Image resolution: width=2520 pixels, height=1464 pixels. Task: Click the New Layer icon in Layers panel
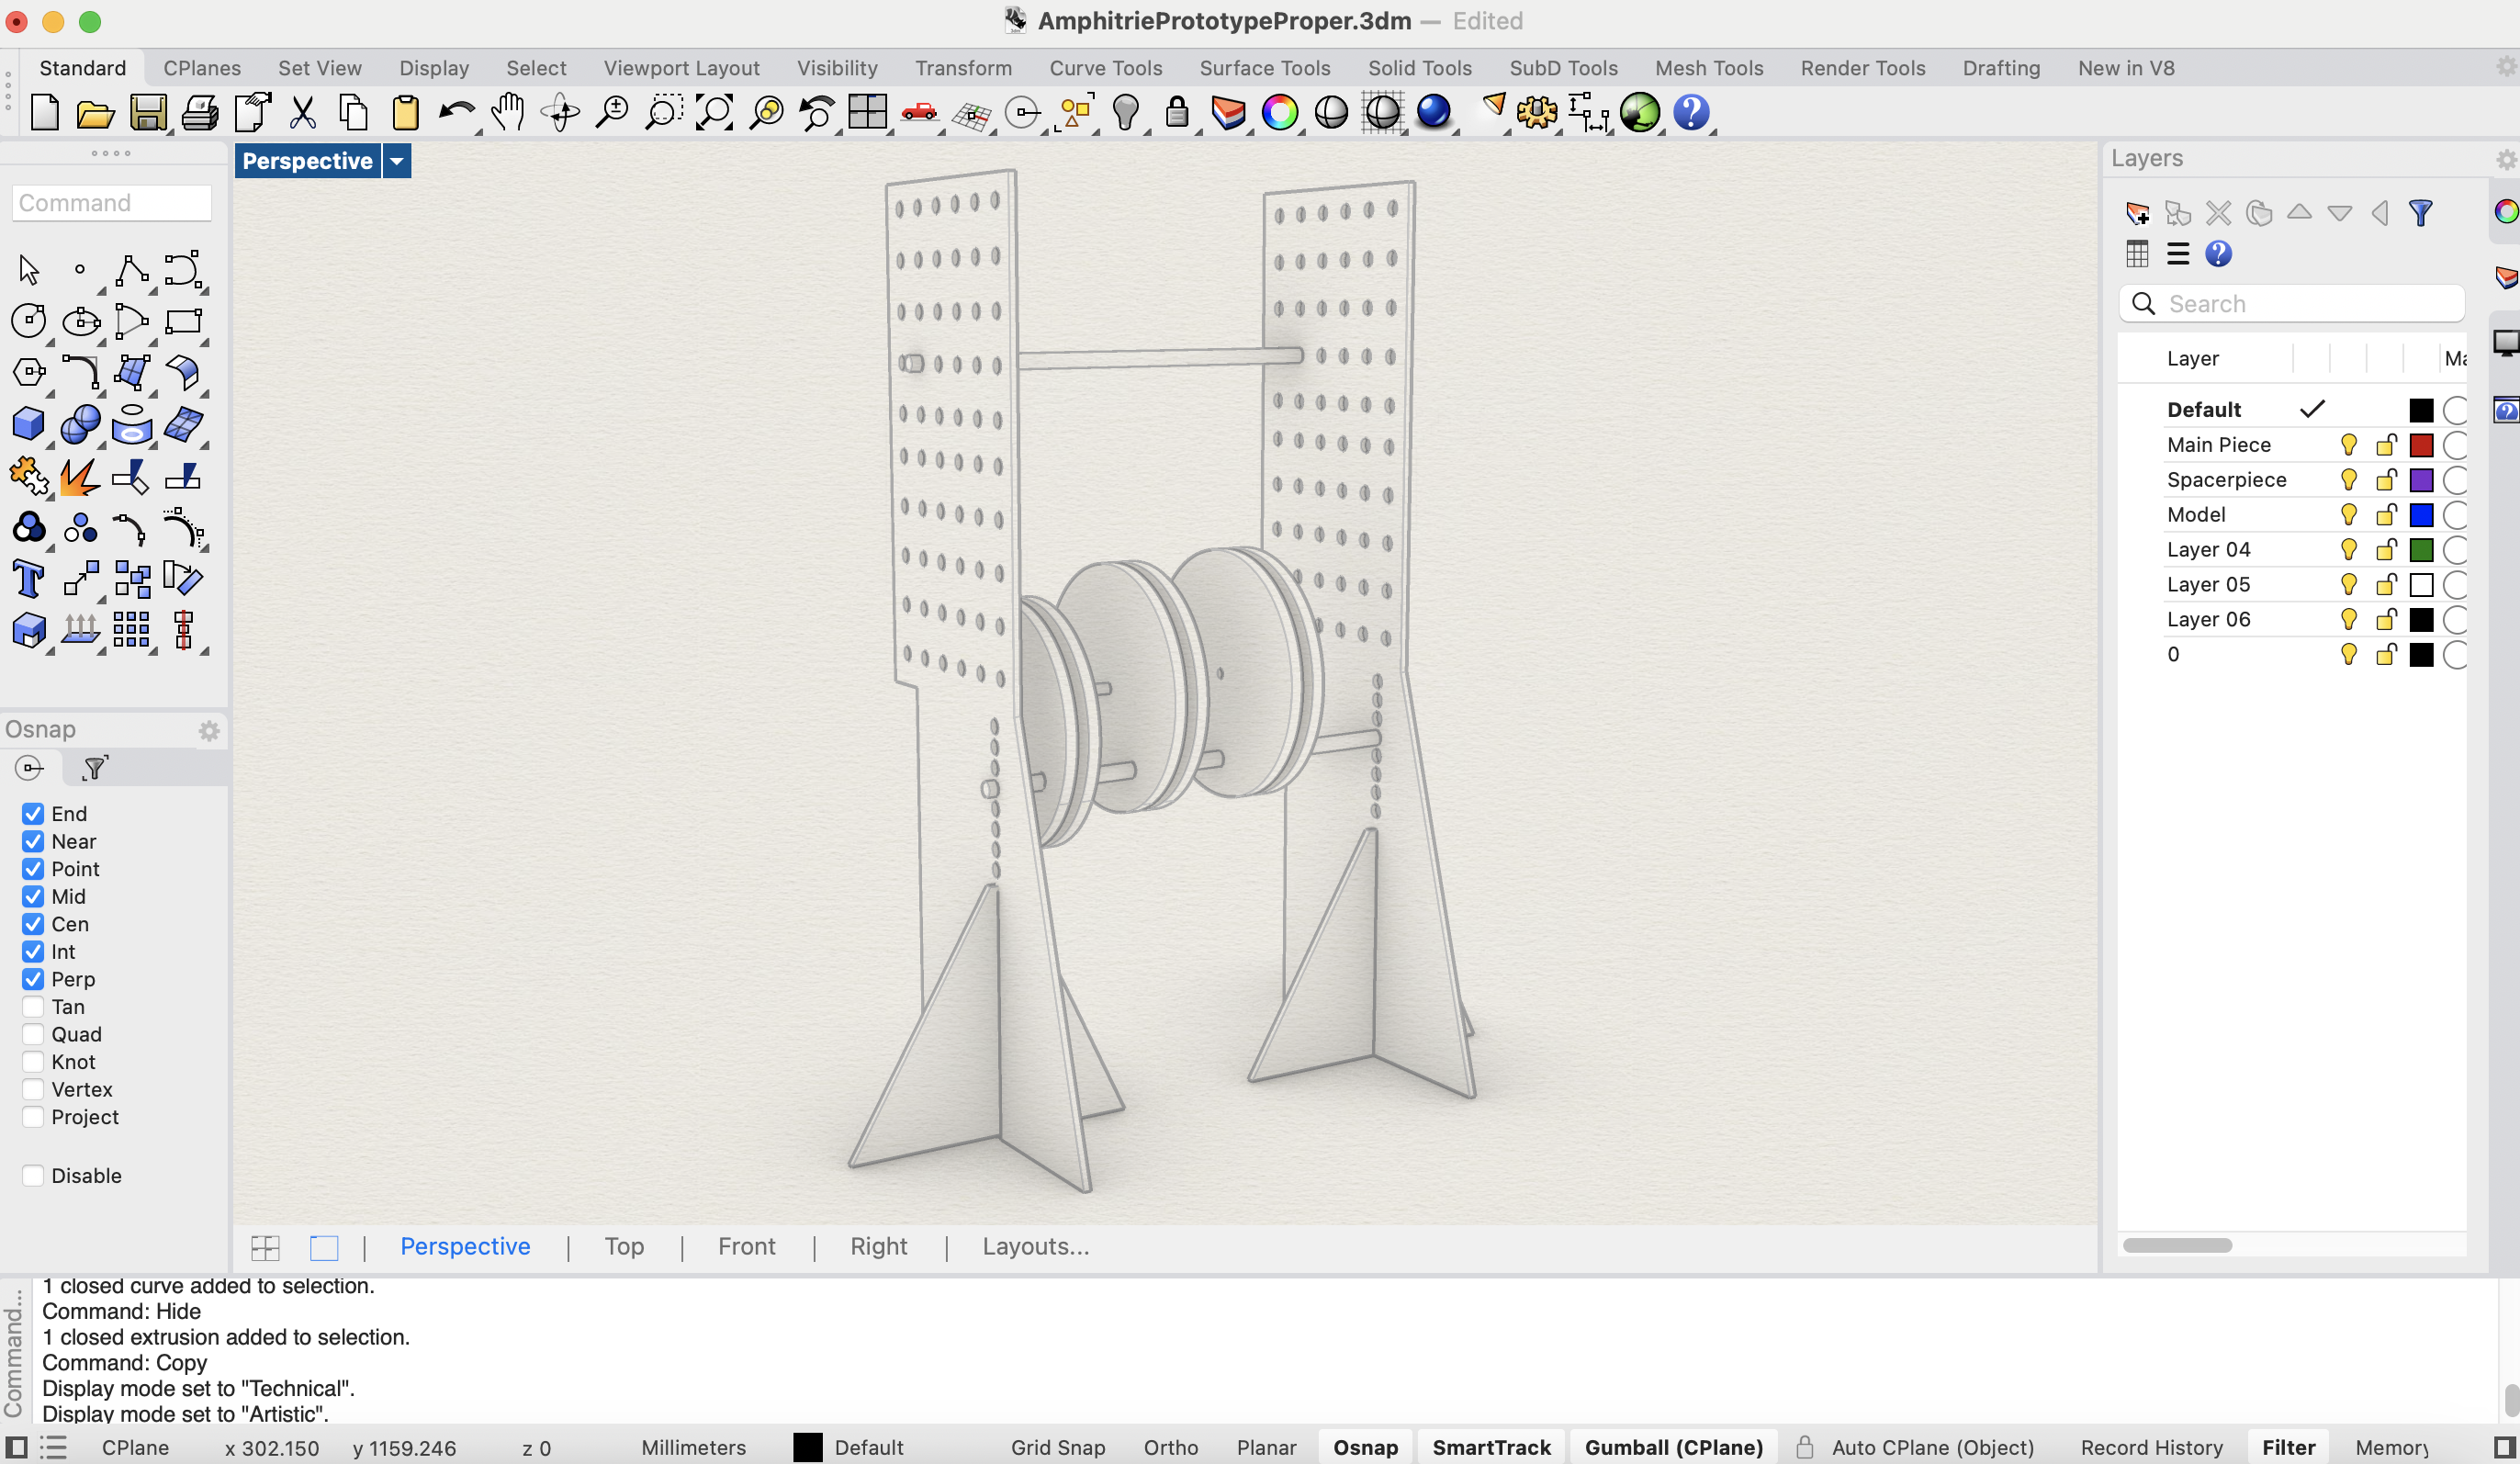click(2137, 213)
